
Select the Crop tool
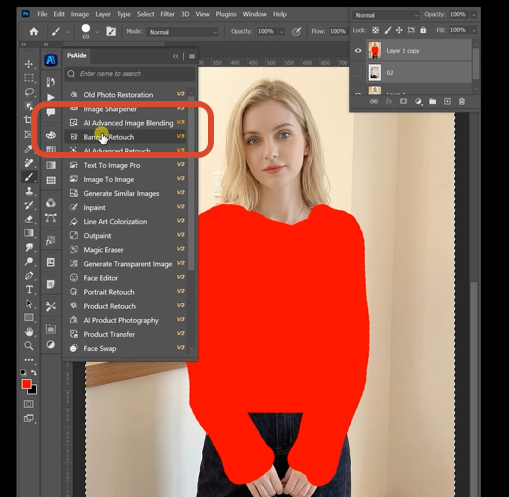[x=28, y=119]
